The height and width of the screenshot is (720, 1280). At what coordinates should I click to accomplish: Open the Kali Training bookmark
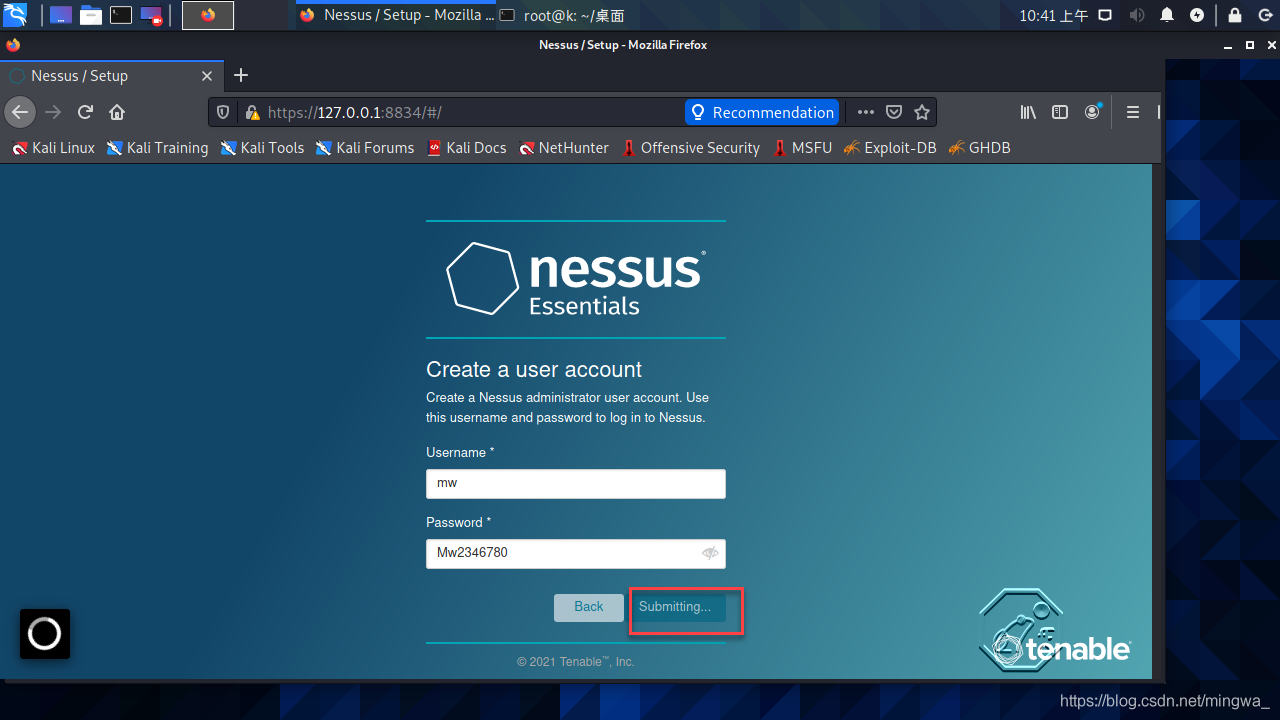point(157,148)
